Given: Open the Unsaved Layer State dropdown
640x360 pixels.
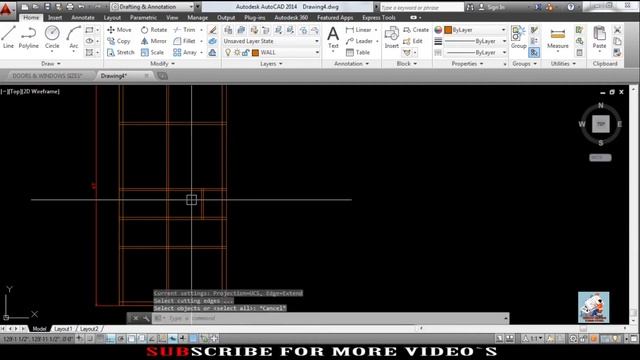Looking at the screenshot, I should click(x=271, y=41).
